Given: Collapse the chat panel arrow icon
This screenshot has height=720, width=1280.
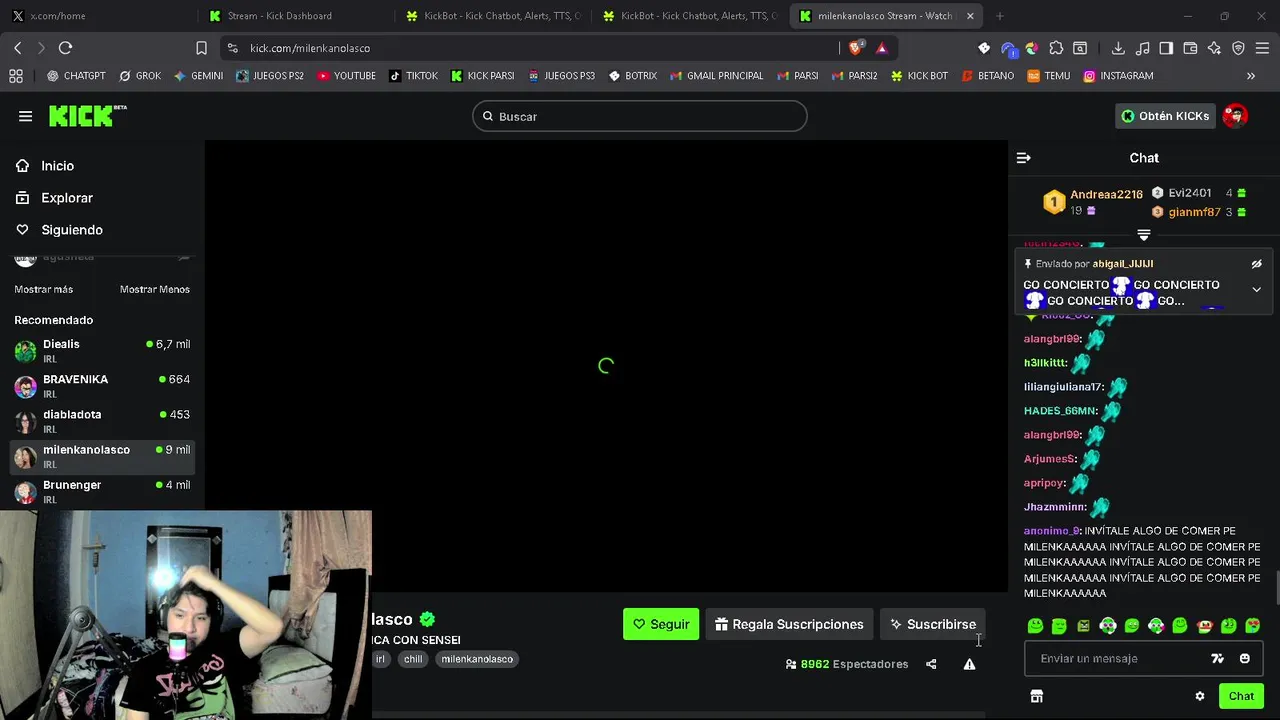Looking at the screenshot, I should [1023, 158].
